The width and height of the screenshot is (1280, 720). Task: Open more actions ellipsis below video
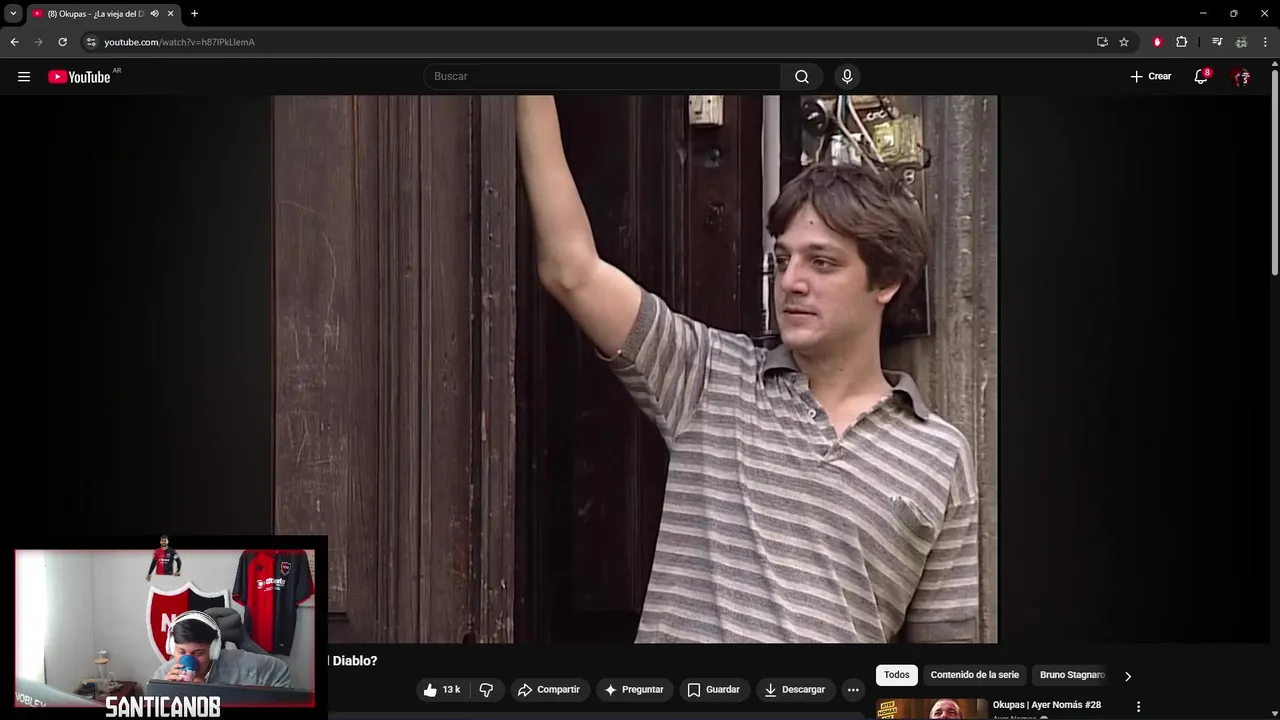pos(853,690)
